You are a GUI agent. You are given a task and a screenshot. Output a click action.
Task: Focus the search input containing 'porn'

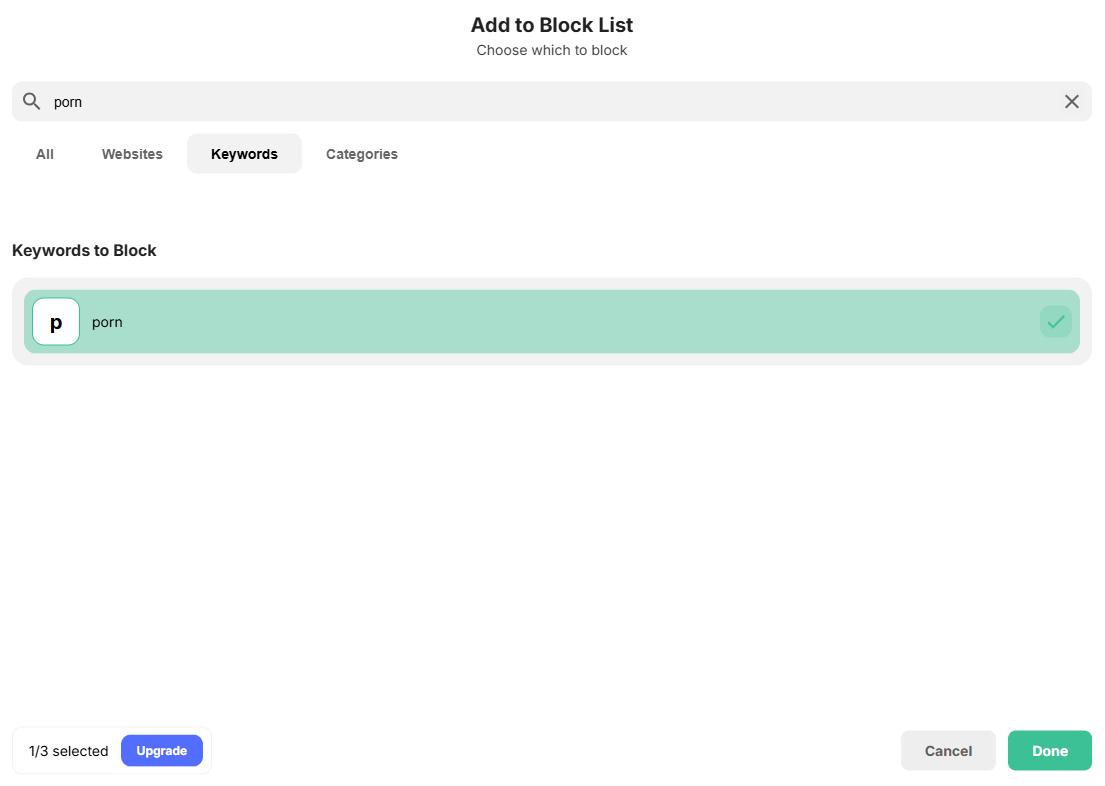point(552,102)
